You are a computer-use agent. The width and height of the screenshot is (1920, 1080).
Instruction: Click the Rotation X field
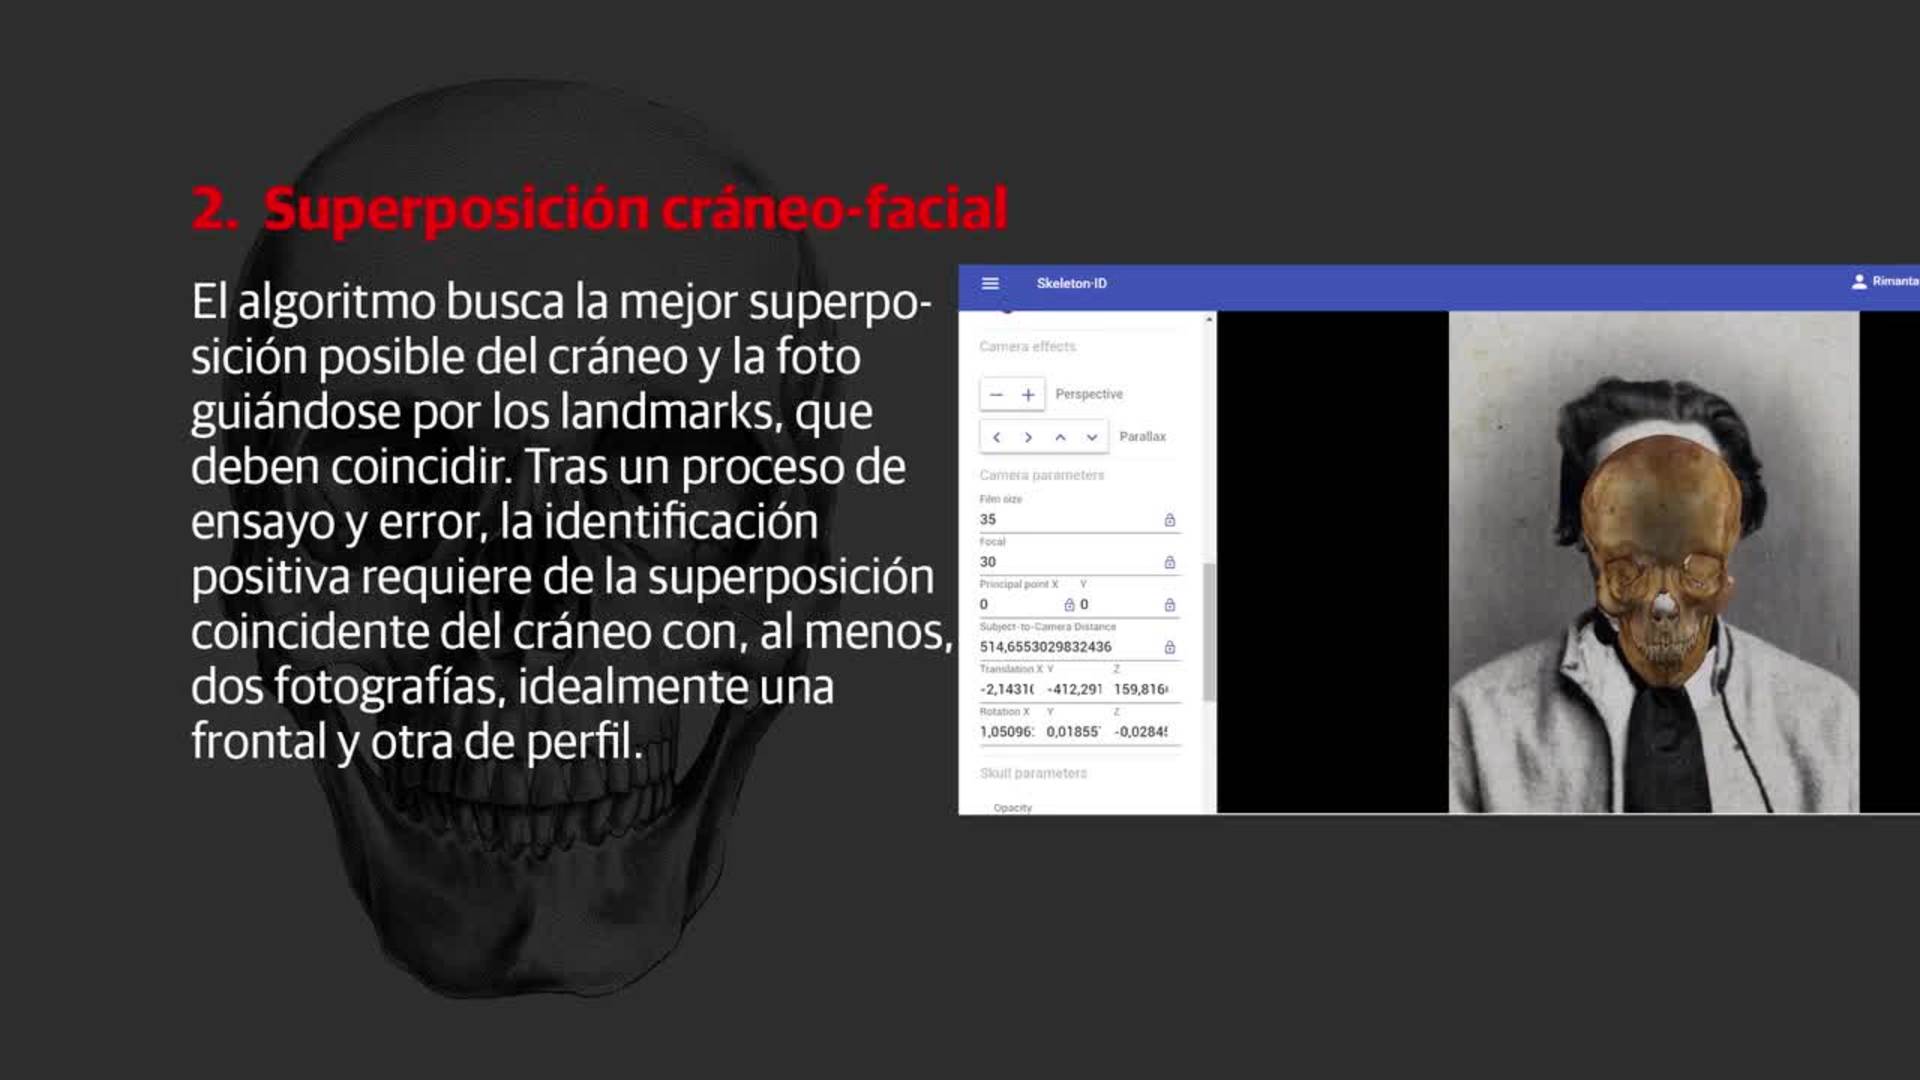[x=1006, y=732]
